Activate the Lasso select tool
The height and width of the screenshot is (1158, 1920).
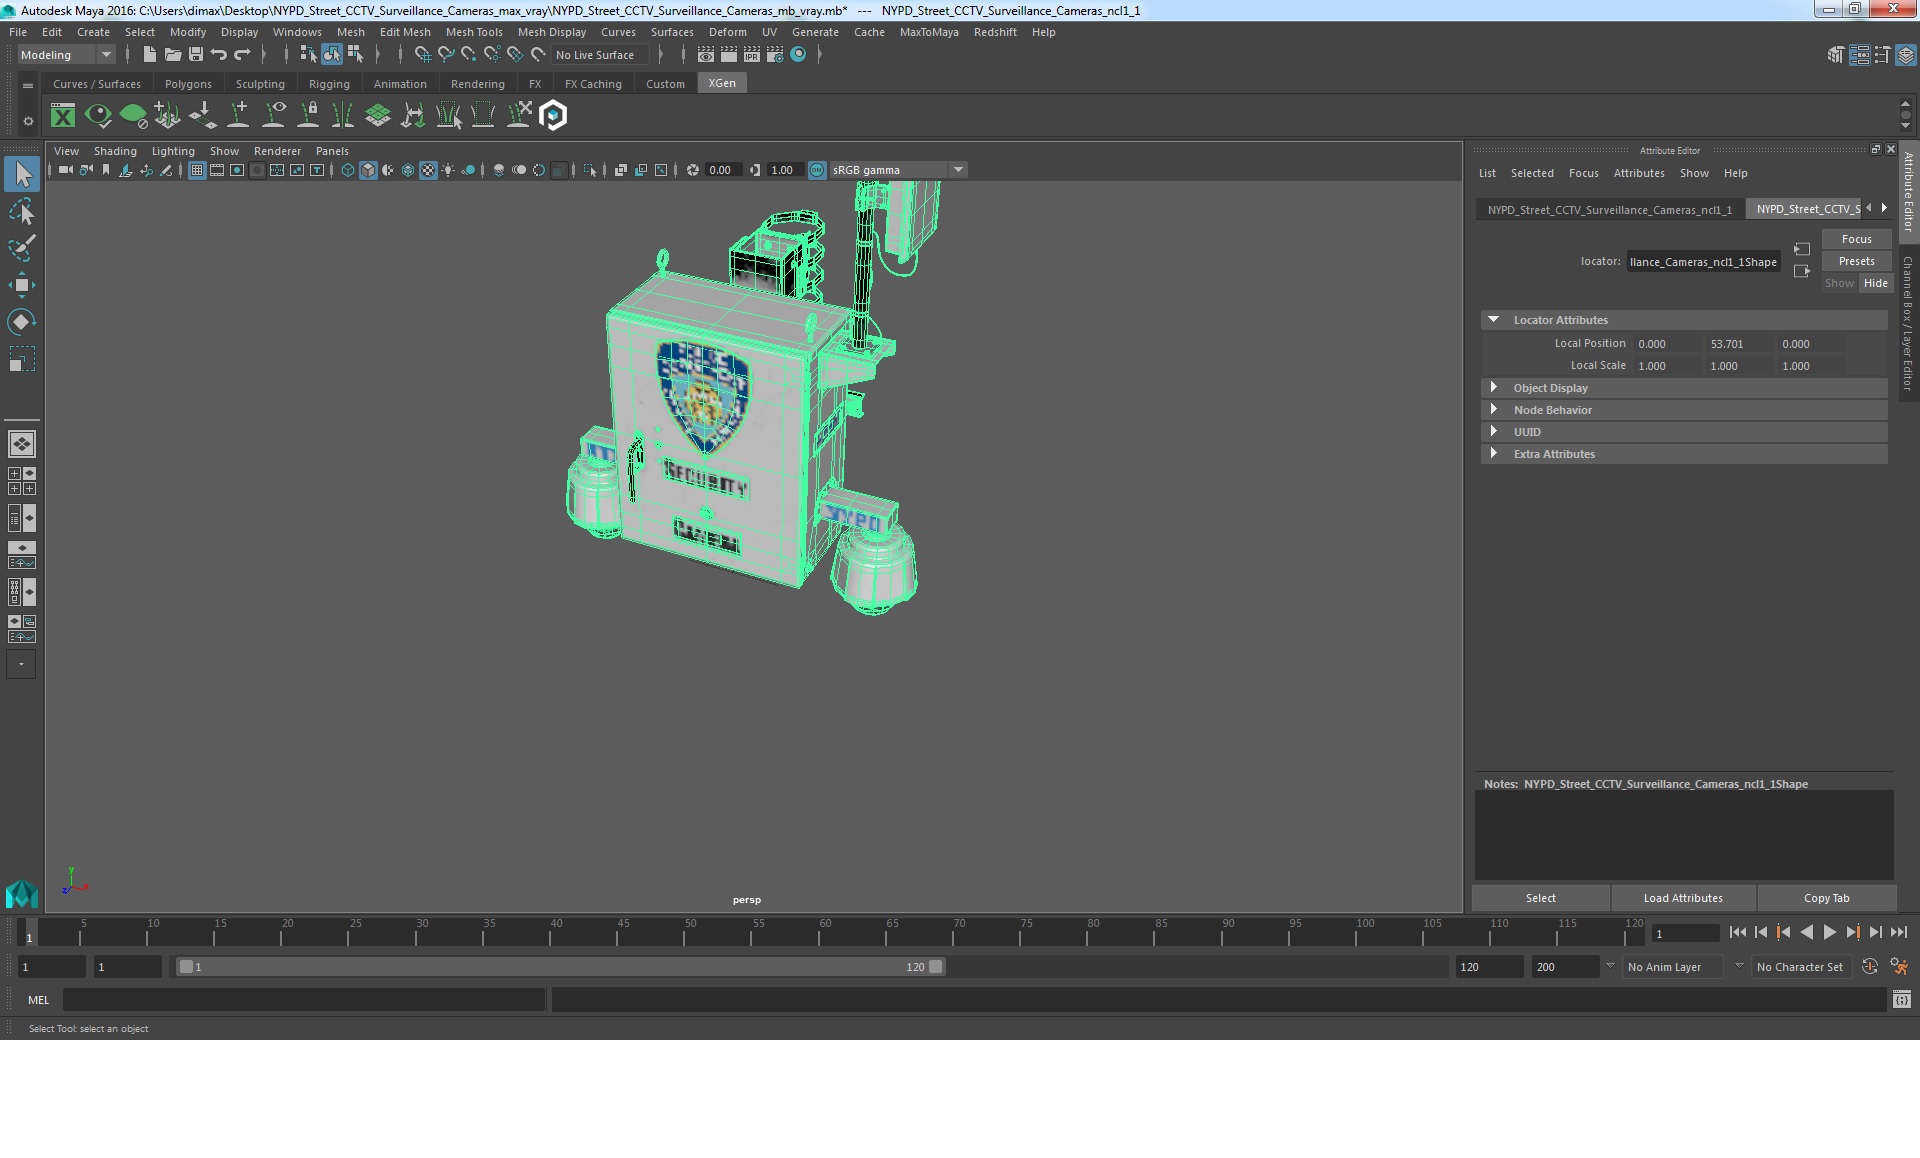coord(22,211)
